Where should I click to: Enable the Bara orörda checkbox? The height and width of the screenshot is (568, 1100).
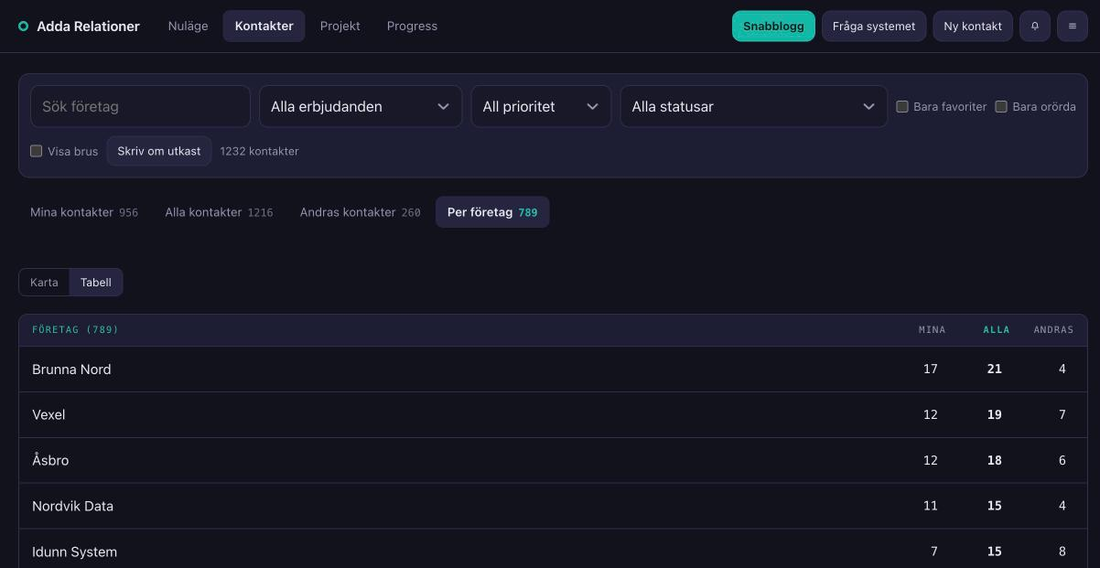pos(1001,107)
